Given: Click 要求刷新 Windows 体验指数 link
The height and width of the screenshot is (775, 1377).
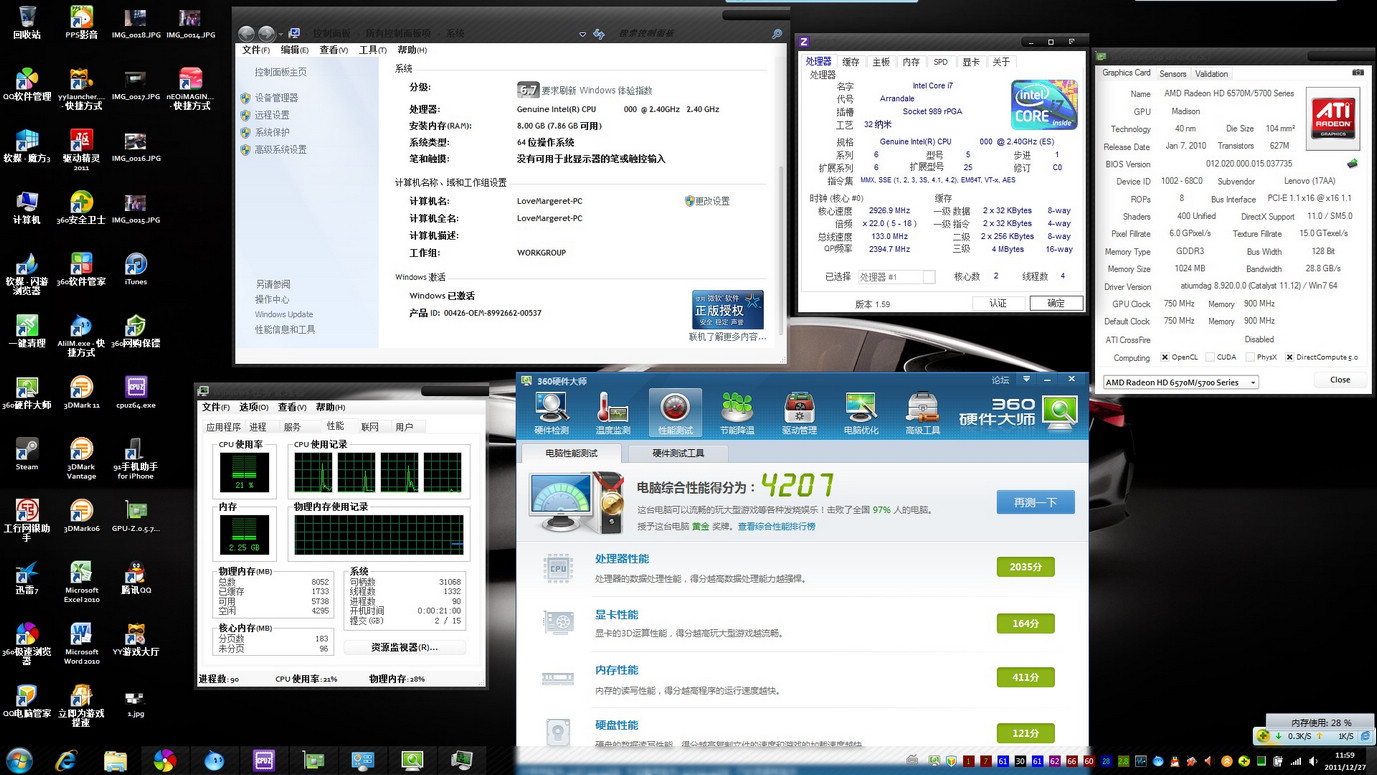Looking at the screenshot, I should tap(597, 90).
